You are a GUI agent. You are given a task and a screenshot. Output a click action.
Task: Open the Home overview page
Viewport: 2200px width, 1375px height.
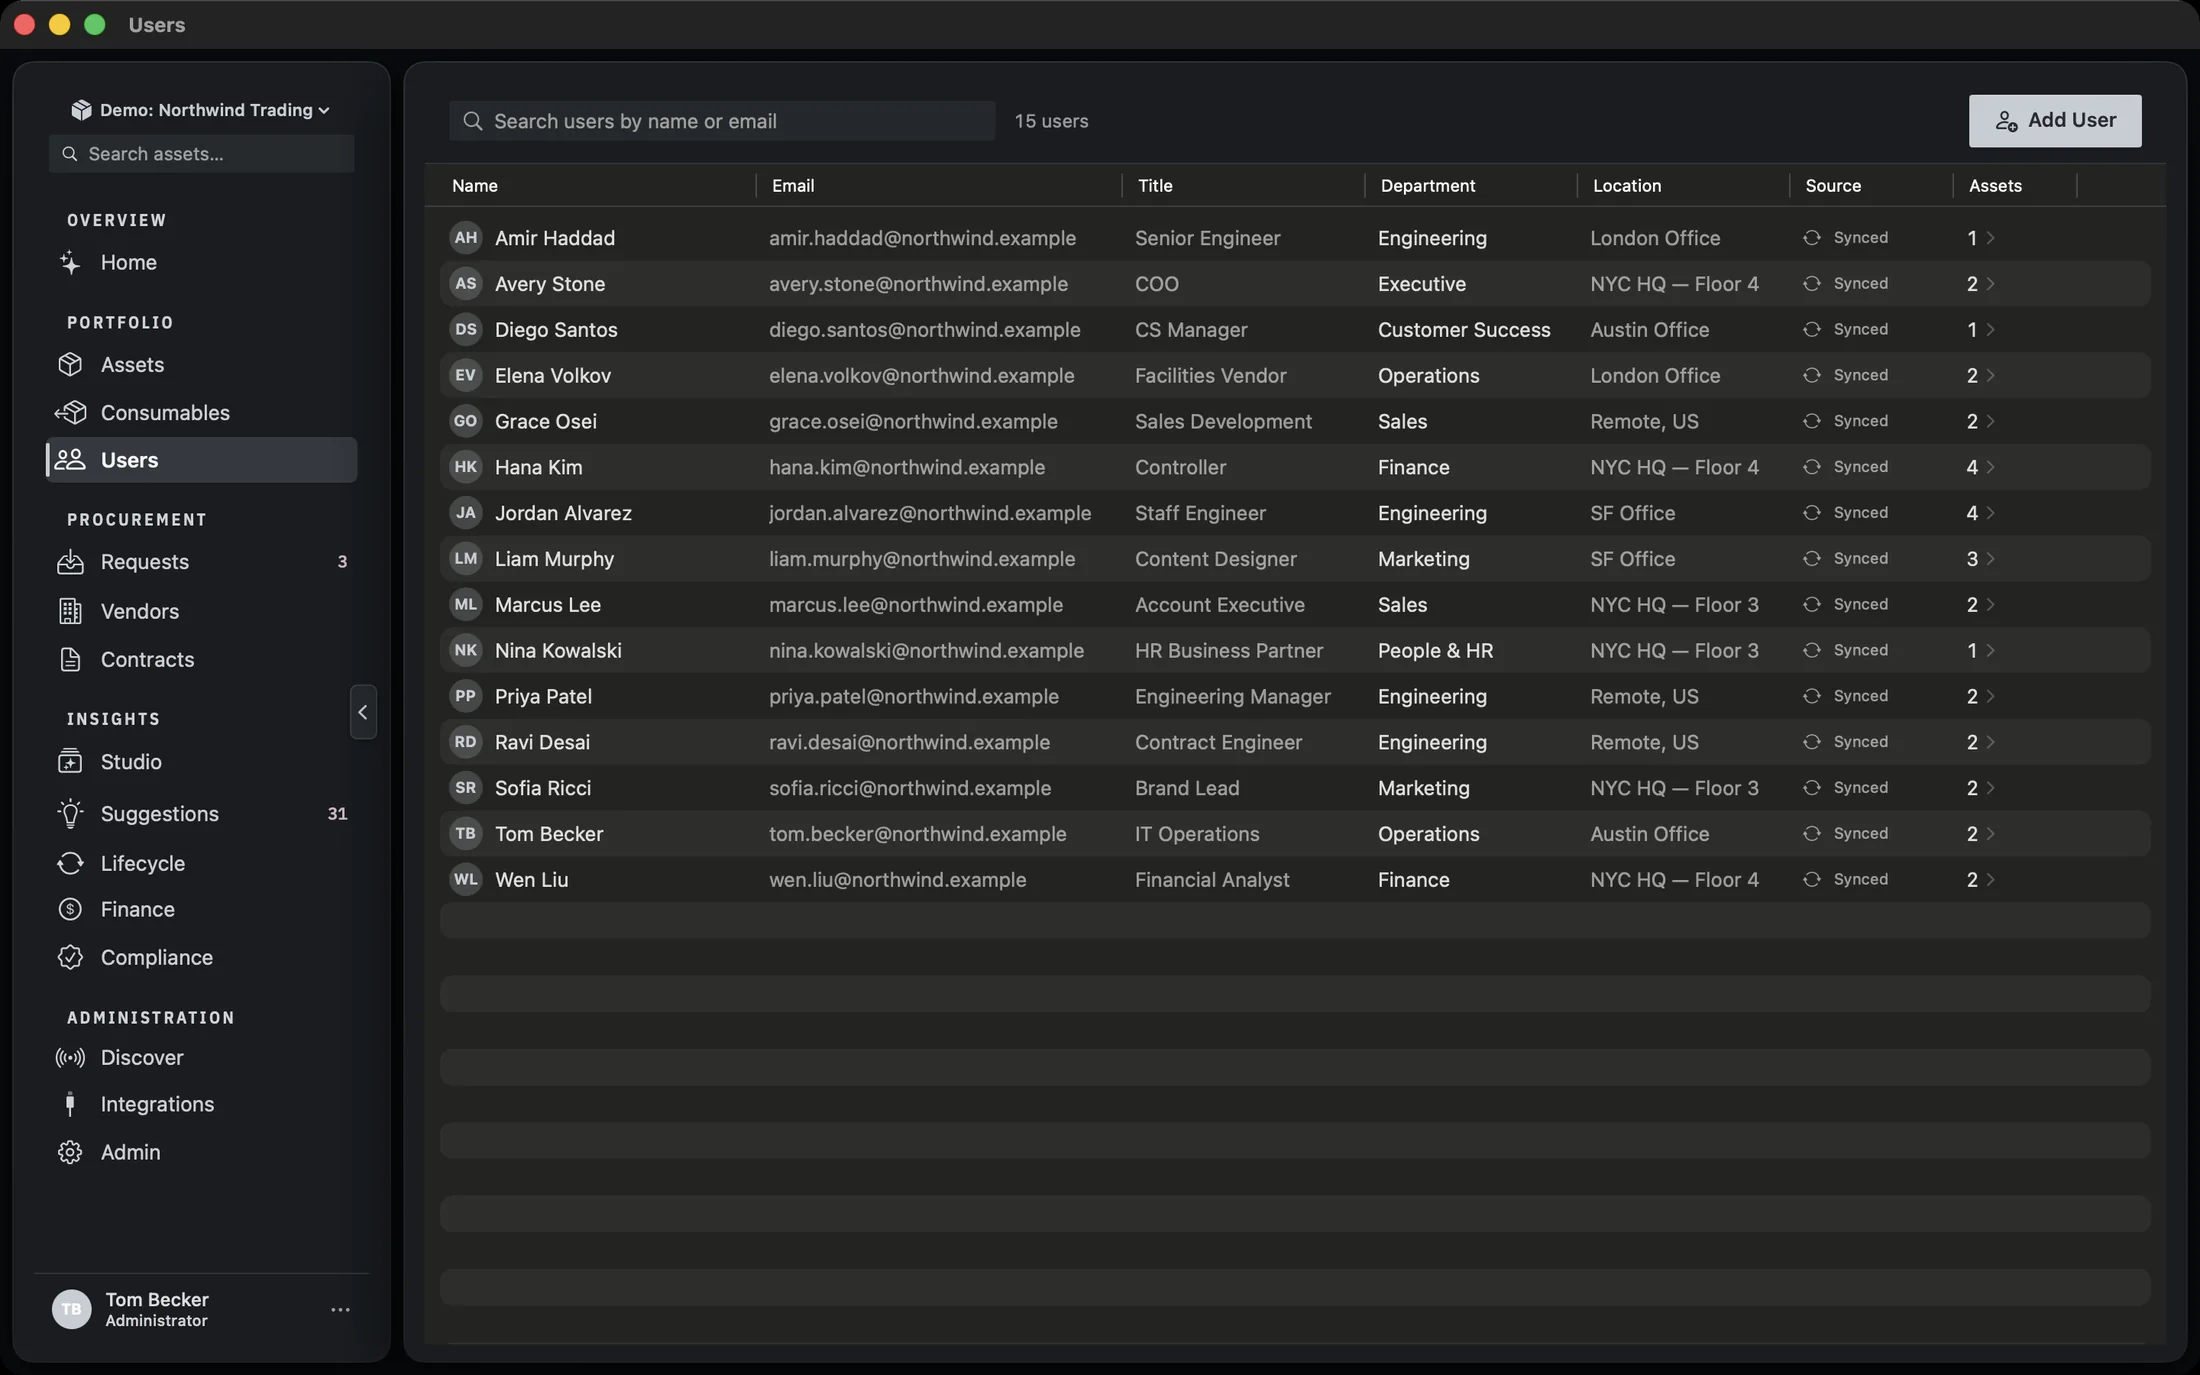pos(128,263)
